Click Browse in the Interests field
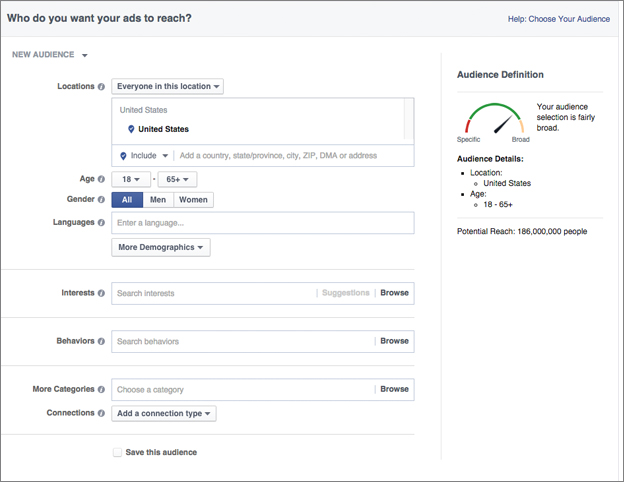Image resolution: width=624 pixels, height=482 pixels. coord(394,293)
